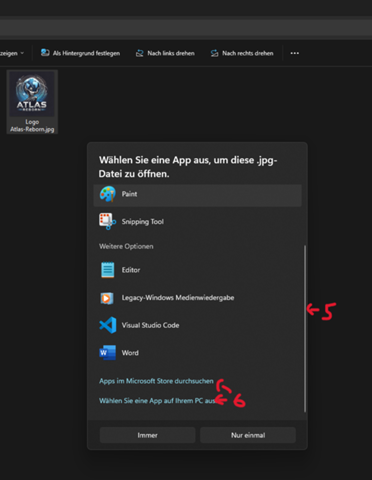
Task: Open 'Apps im Microsoft Store durchsuchen' link
Action: pyautogui.click(x=156, y=381)
